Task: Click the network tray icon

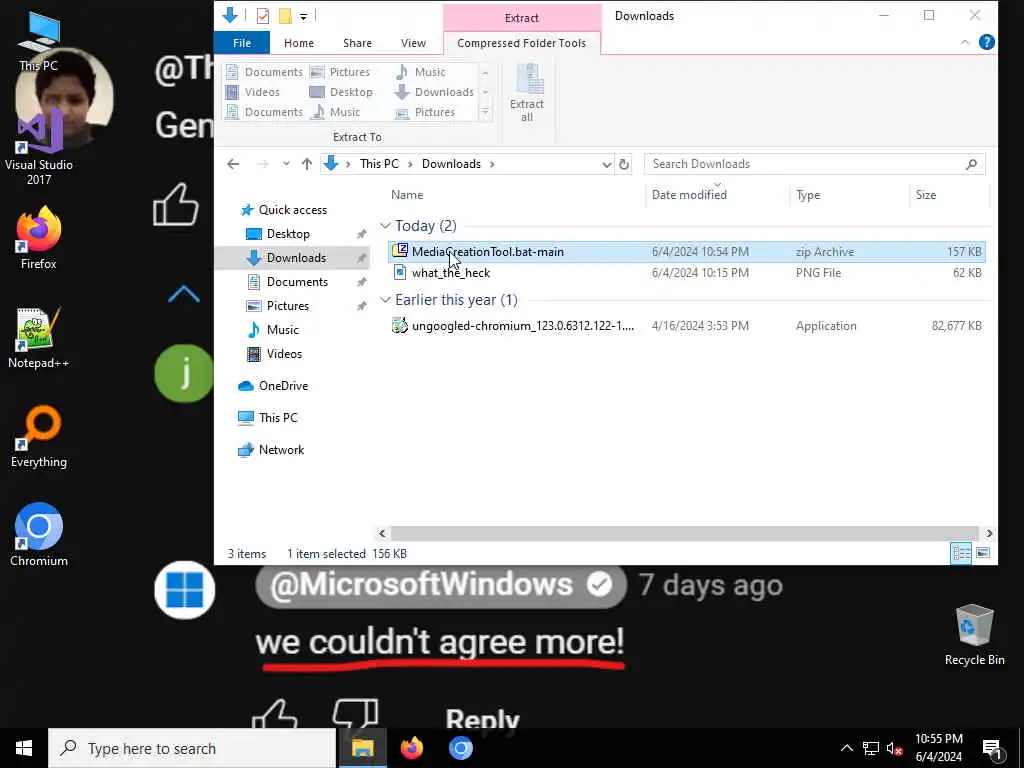Action: 871,749
